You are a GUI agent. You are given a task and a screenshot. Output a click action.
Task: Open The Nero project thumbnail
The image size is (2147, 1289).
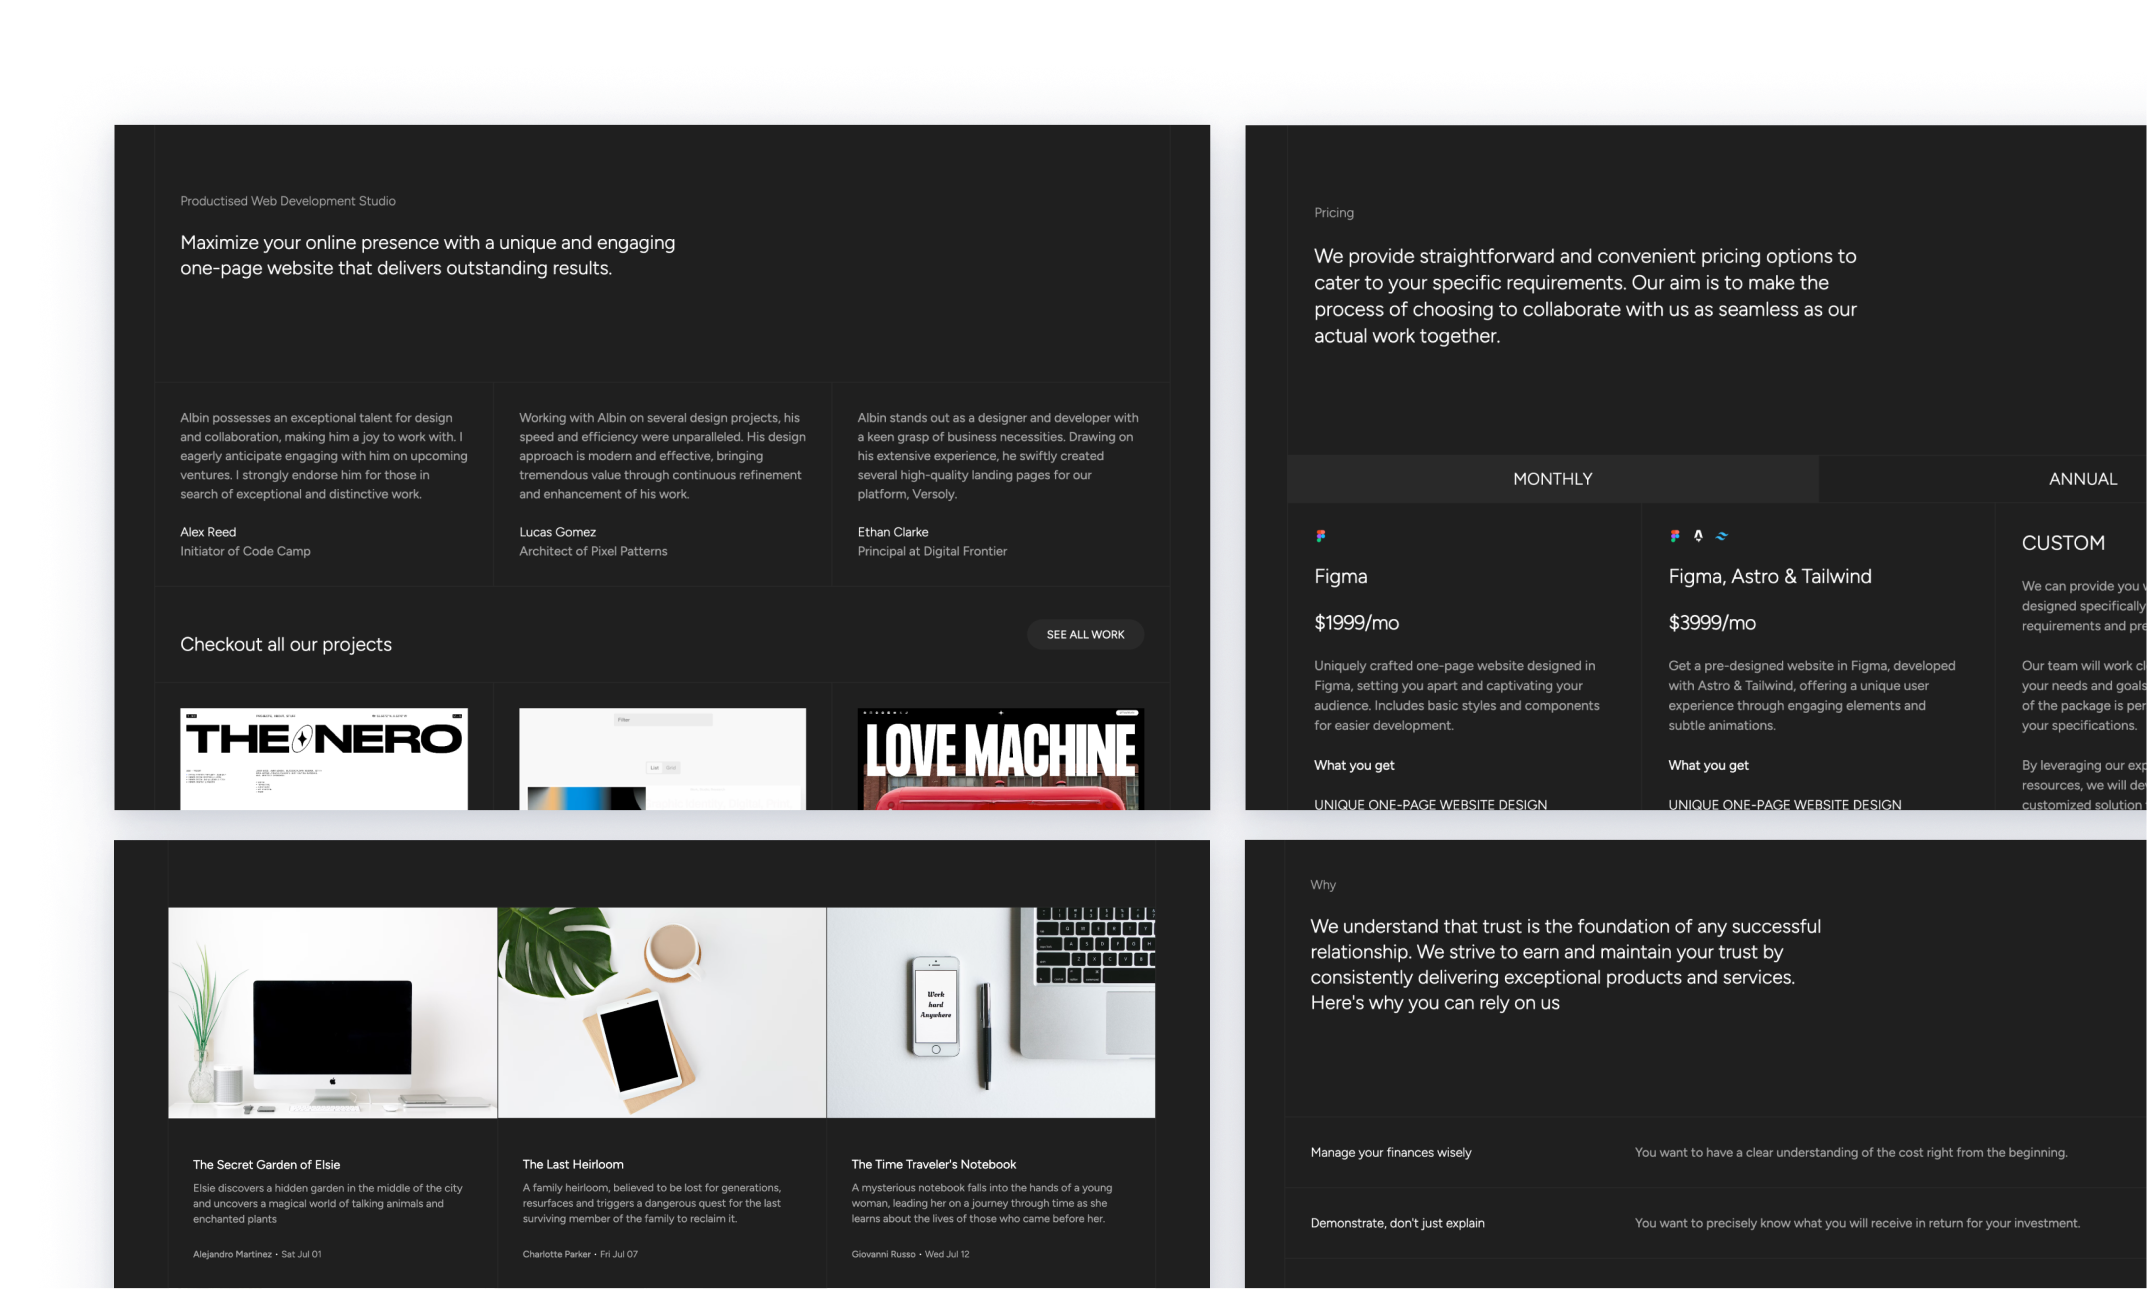pos(323,758)
